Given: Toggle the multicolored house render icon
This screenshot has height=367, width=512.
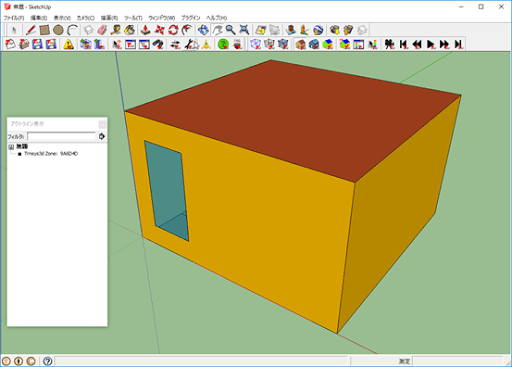Looking at the screenshot, I should tap(328, 44).
